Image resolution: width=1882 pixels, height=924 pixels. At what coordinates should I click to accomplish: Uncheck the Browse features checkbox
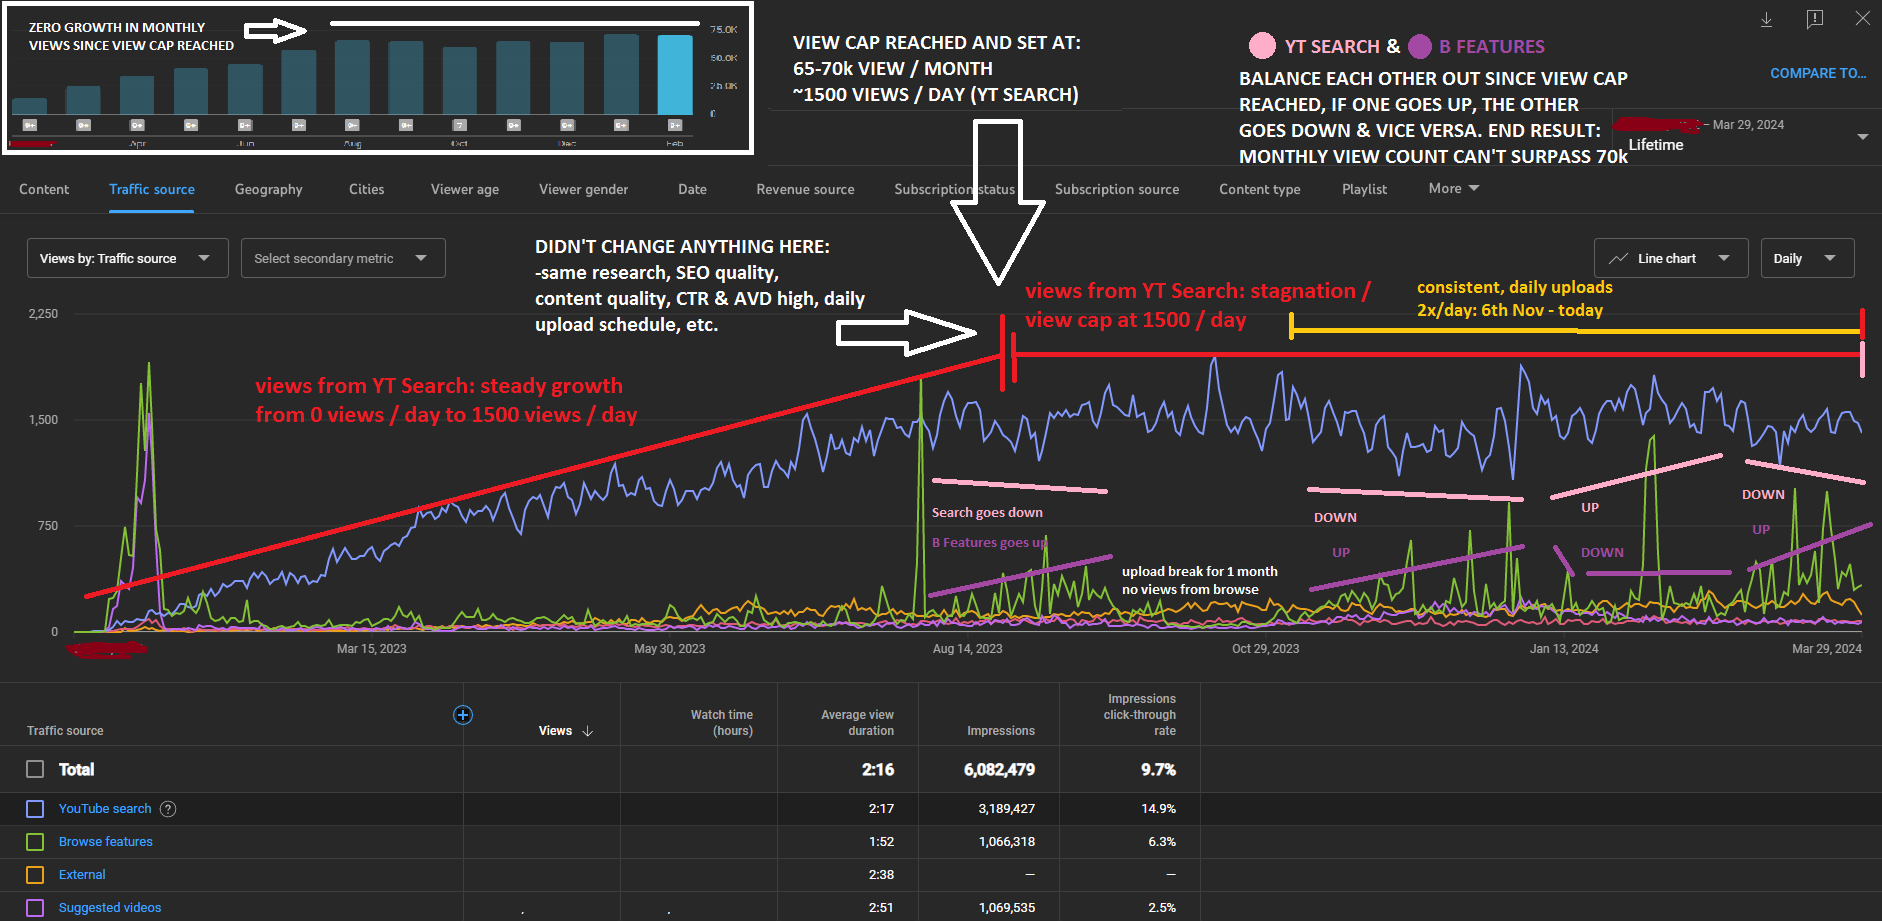(x=35, y=842)
